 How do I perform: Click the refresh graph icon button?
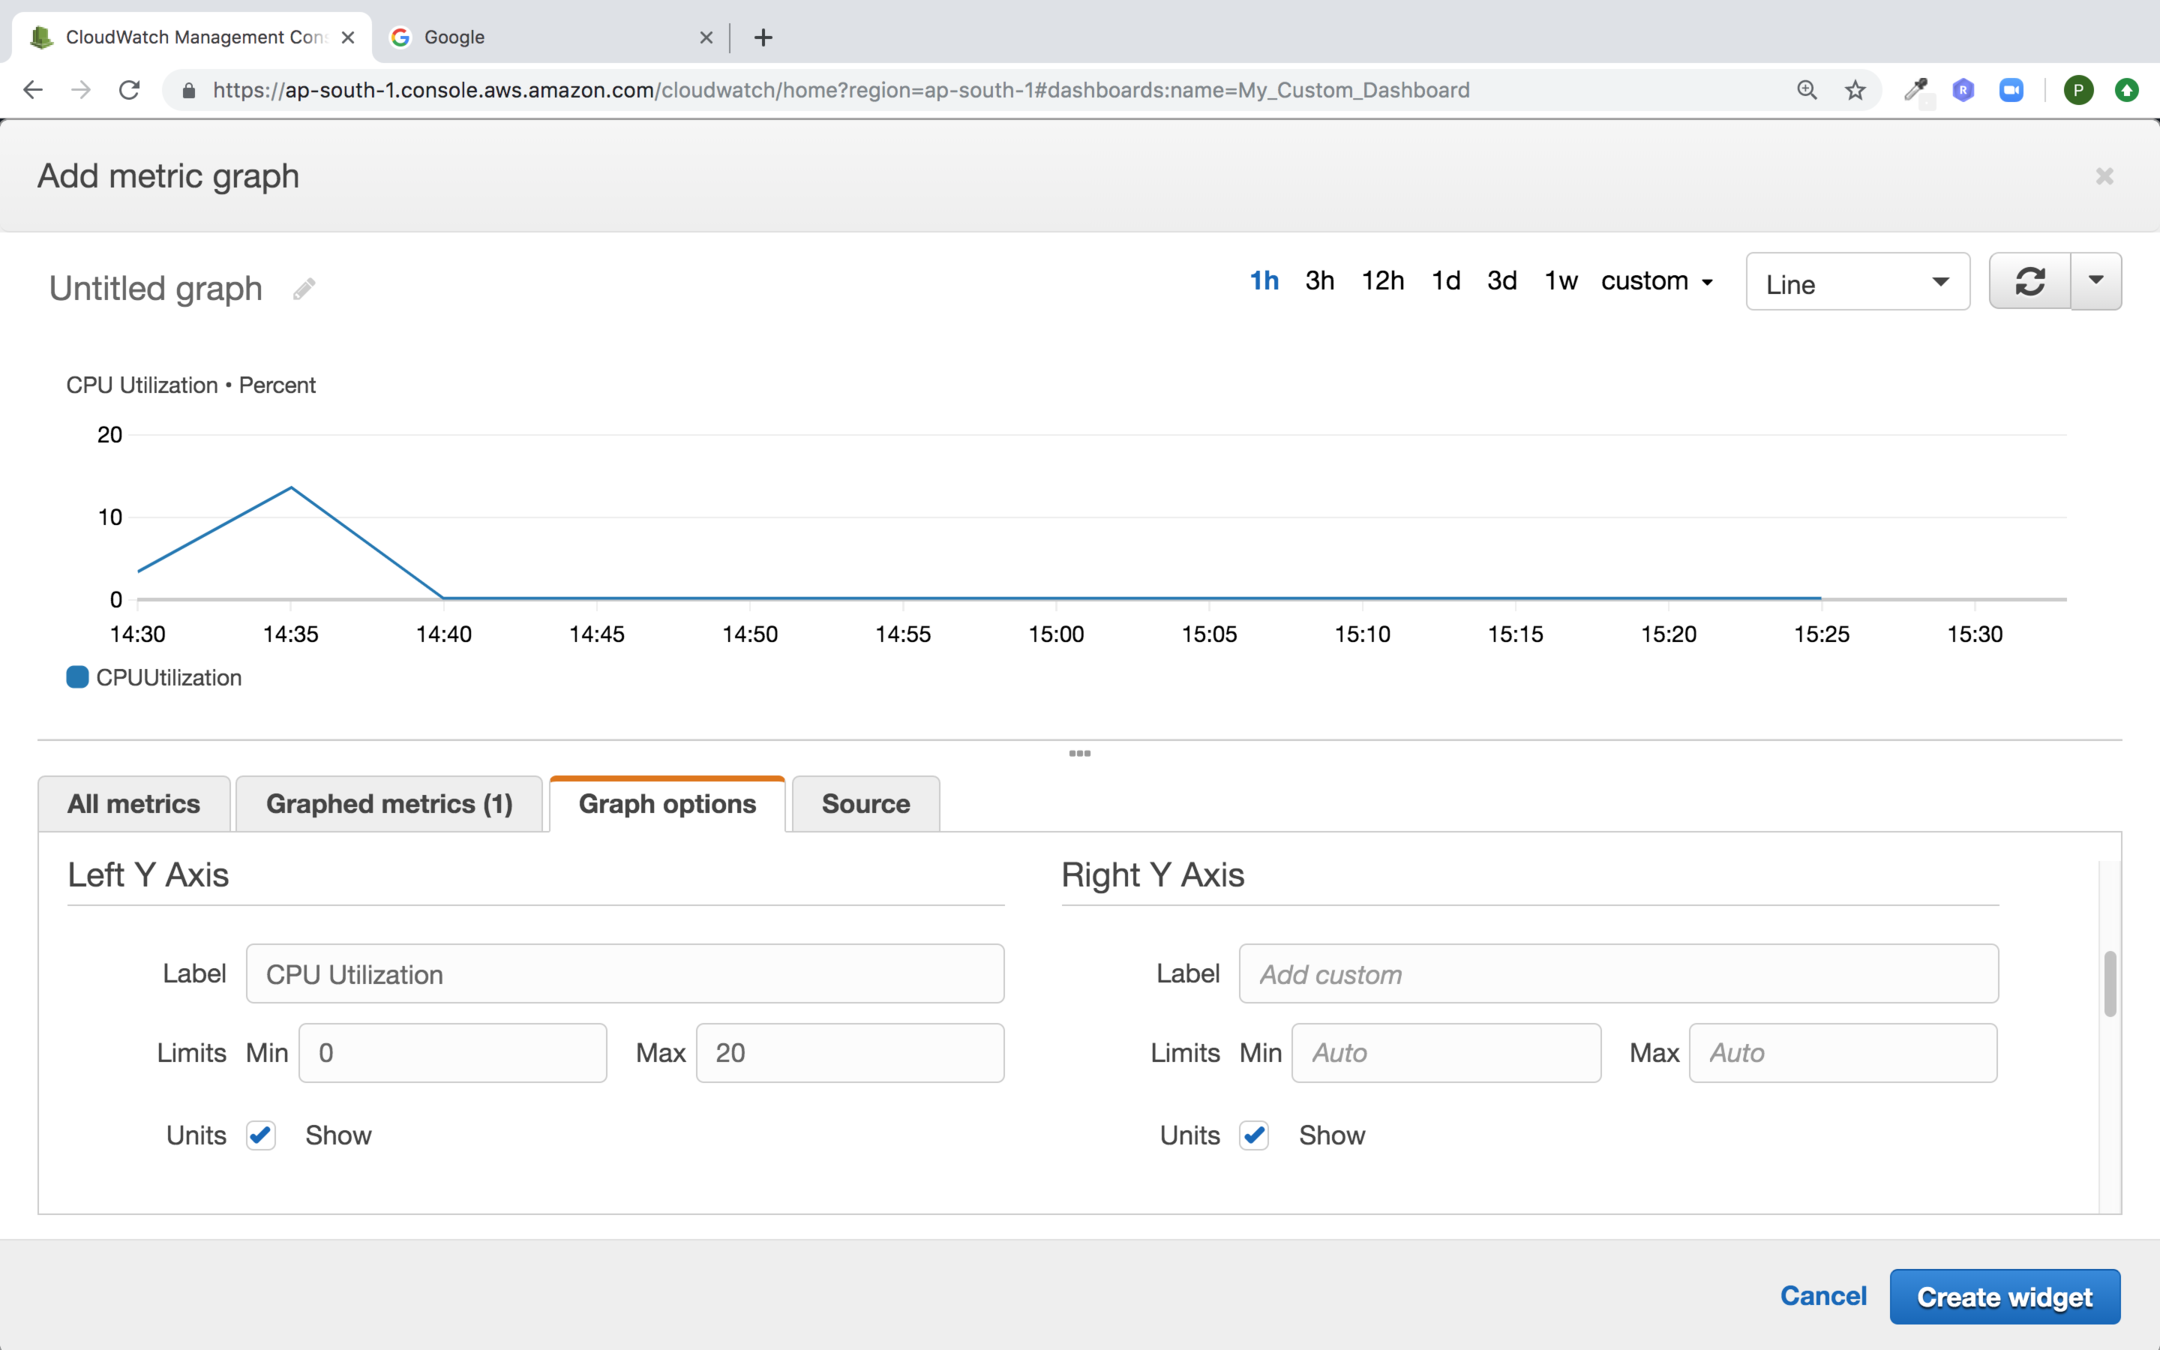[2029, 282]
